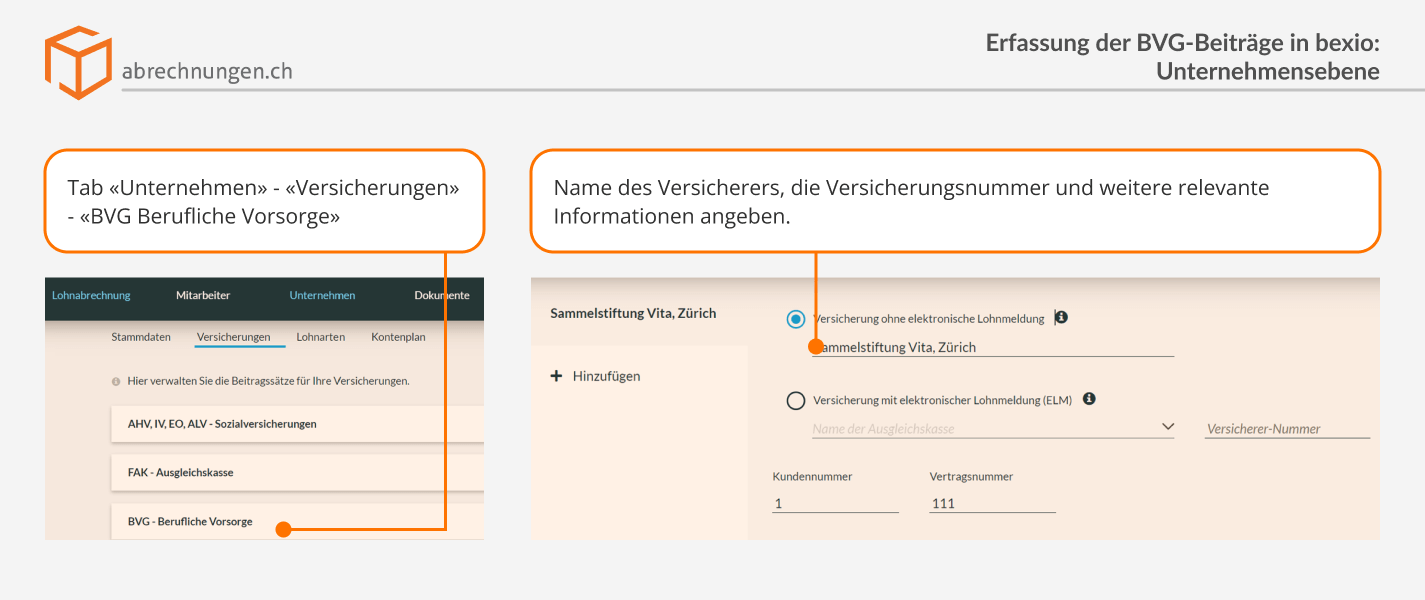The width and height of the screenshot is (1425, 600).
Task: Open the Lohnabrechnung menu
Action: pos(91,295)
